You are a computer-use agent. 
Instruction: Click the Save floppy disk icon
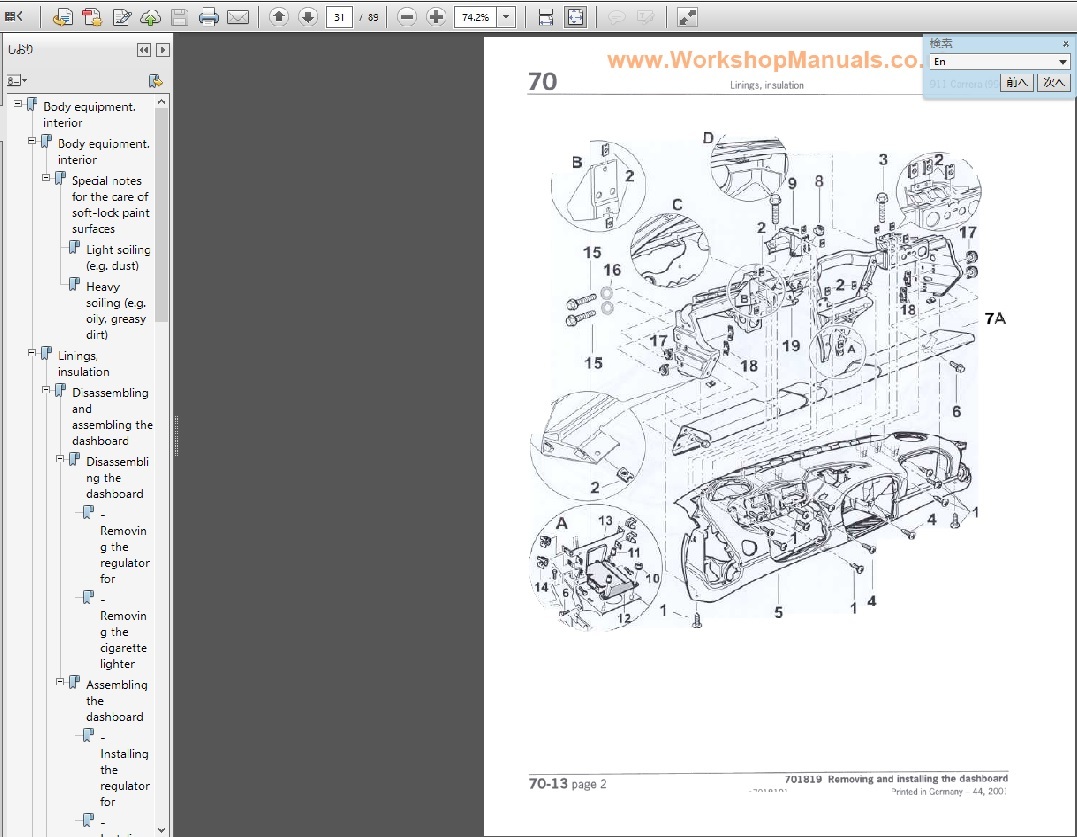tap(179, 17)
